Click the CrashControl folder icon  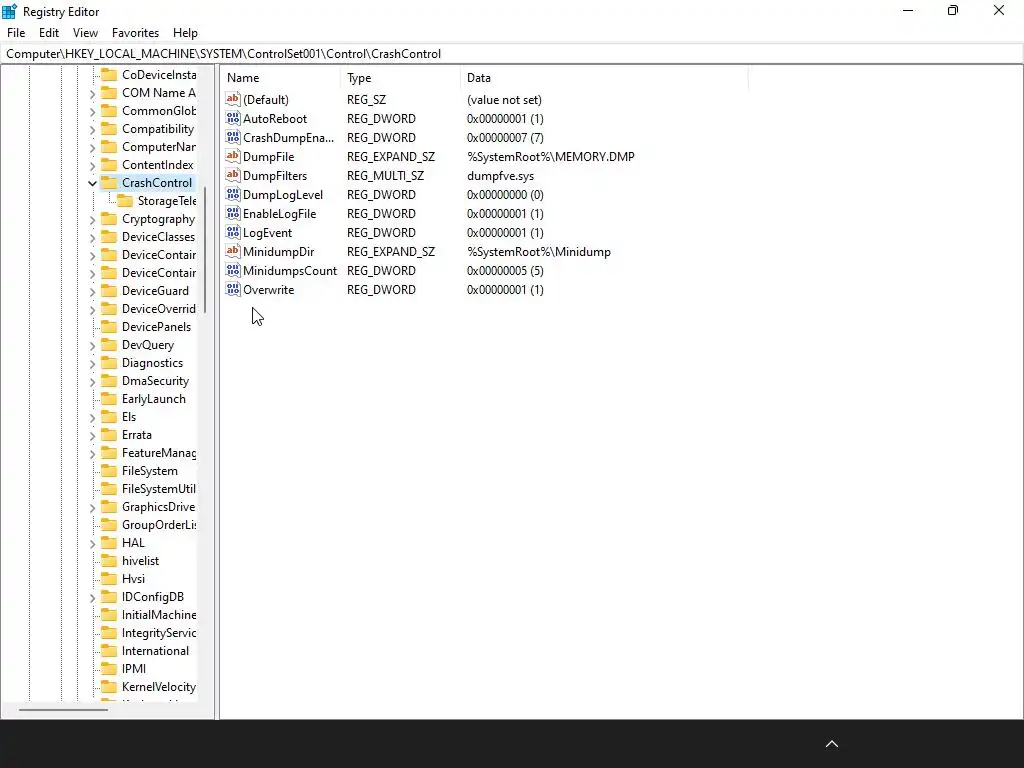pos(109,183)
